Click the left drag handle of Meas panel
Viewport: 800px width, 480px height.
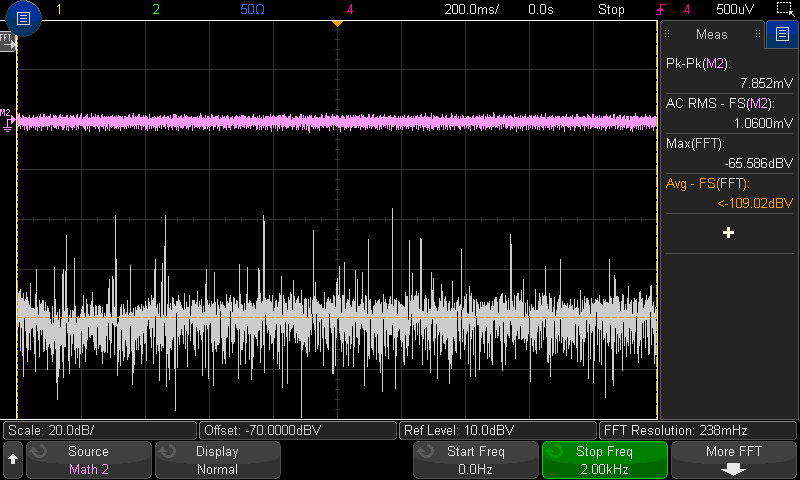pyautogui.click(x=667, y=34)
